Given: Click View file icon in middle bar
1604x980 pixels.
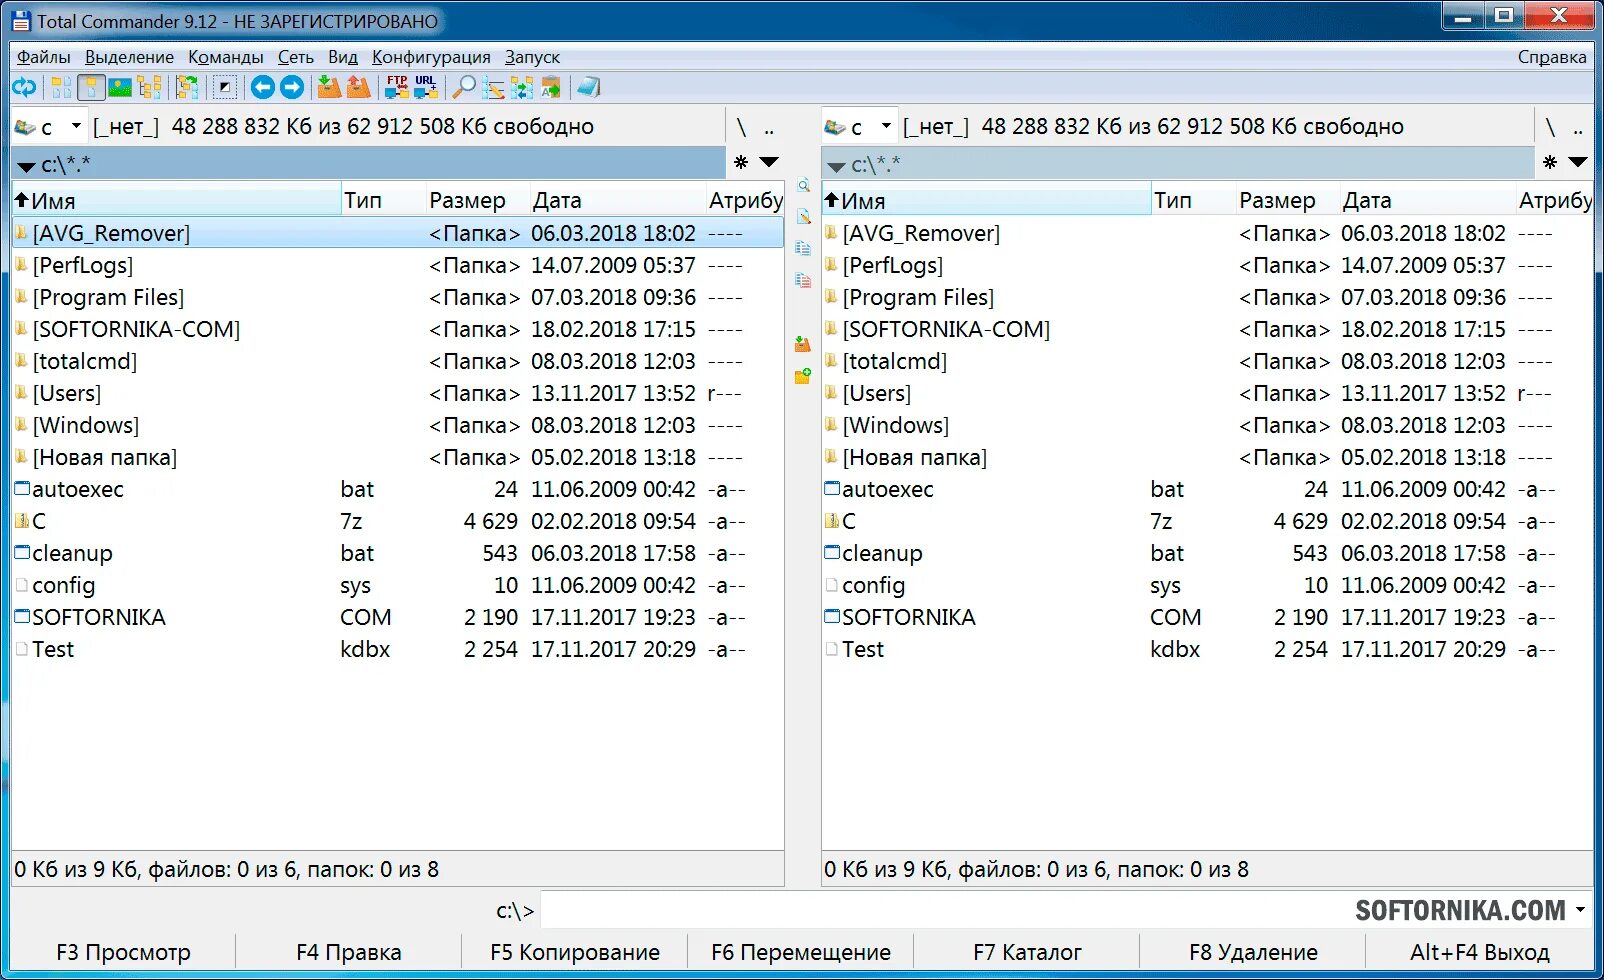Looking at the screenshot, I should pyautogui.click(x=803, y=186).
